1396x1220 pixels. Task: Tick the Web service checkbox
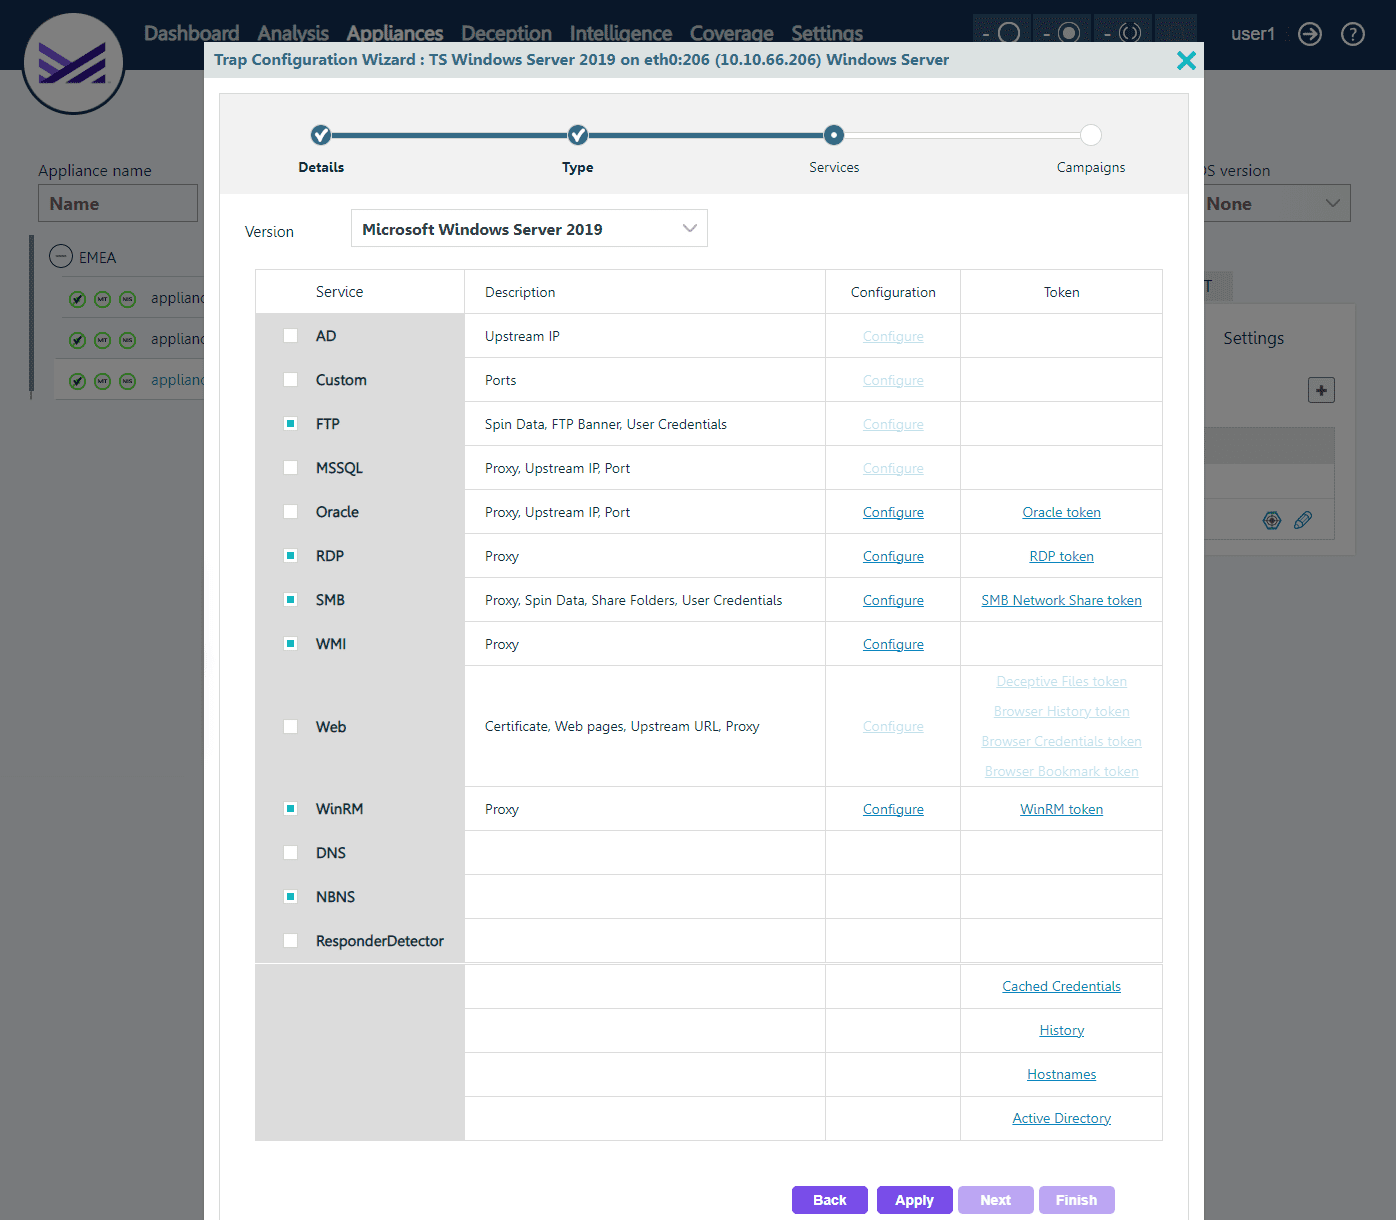coord(290,727)
